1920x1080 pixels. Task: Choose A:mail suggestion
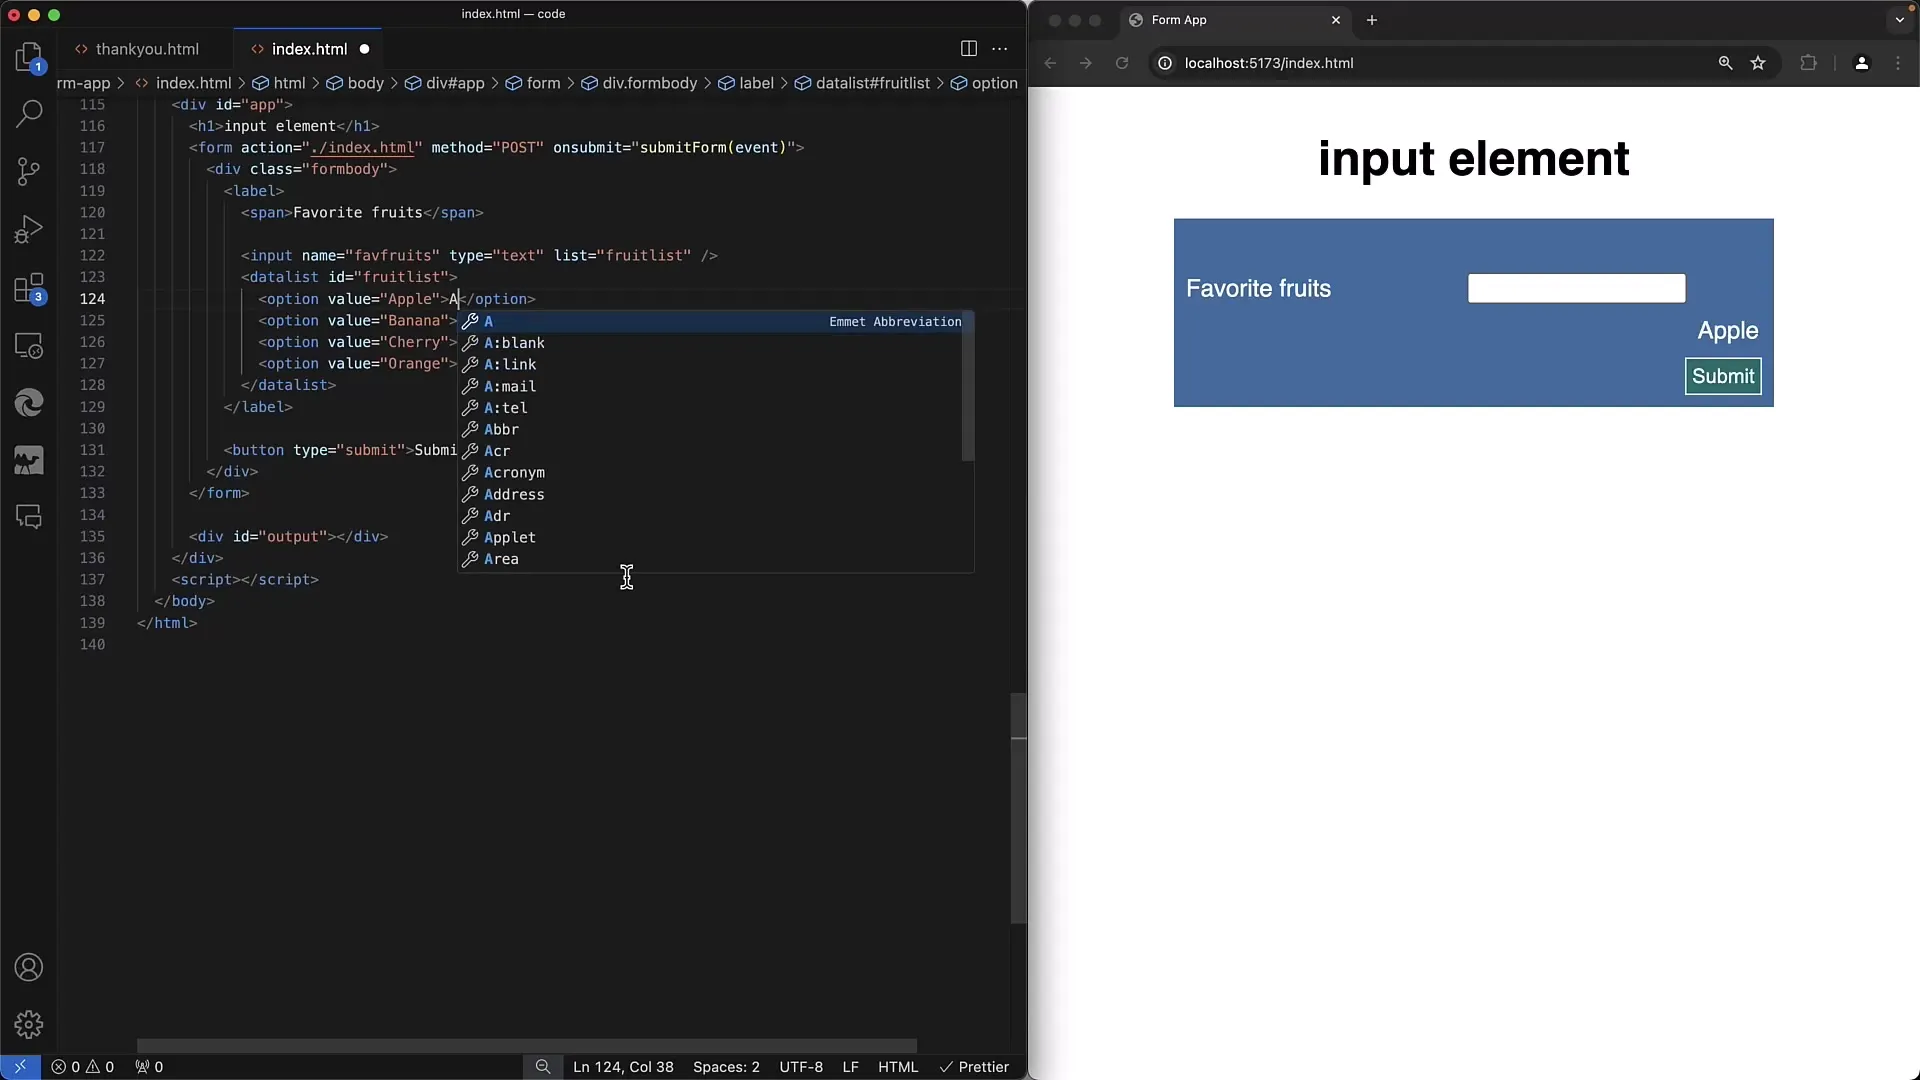coord(710,386)
